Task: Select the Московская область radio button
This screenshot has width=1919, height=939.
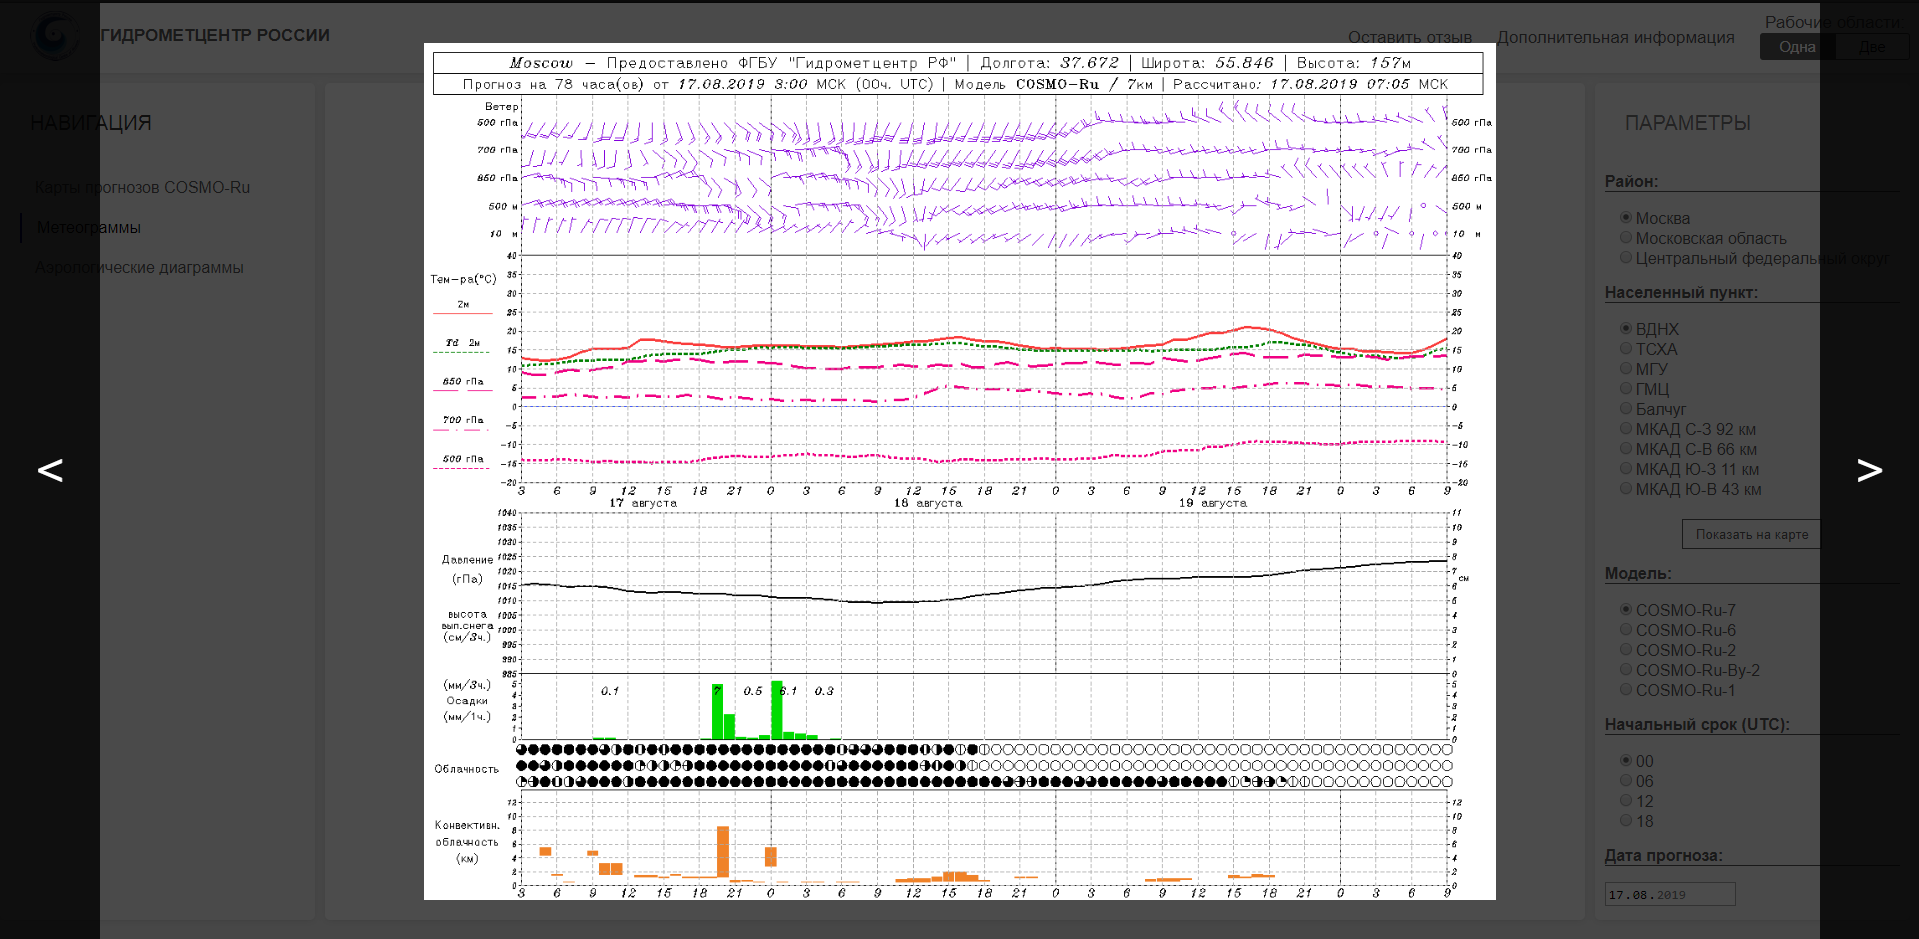Action: tap(1626, 237)
